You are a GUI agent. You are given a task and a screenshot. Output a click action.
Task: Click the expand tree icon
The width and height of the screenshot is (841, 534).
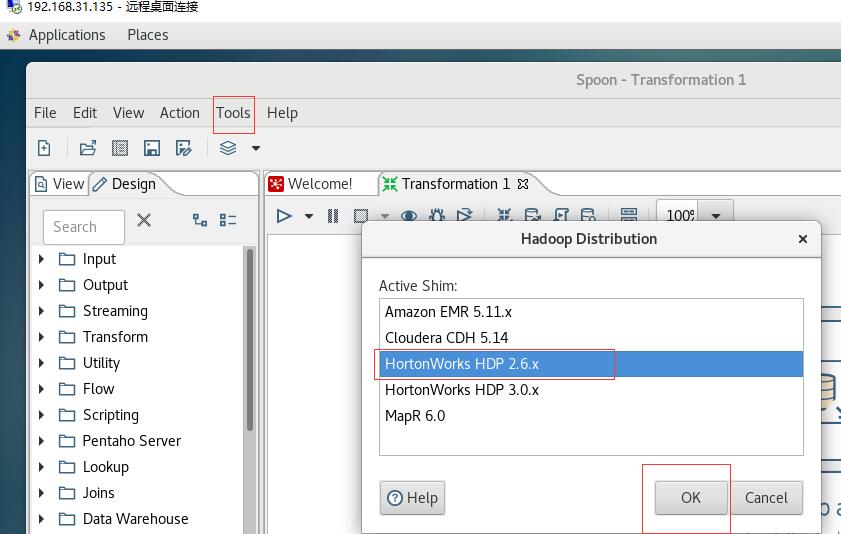[x=200, y=220]
